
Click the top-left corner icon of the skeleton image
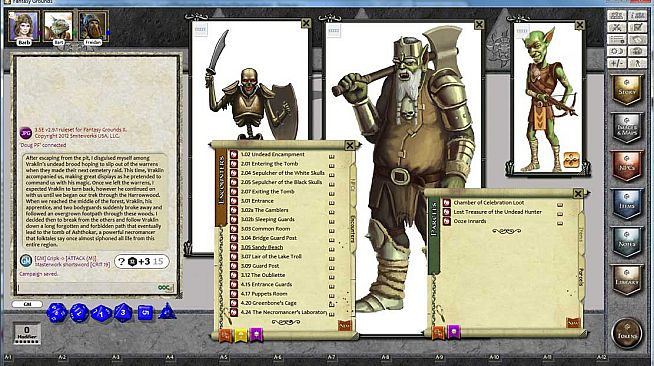(x=201, y=30)
